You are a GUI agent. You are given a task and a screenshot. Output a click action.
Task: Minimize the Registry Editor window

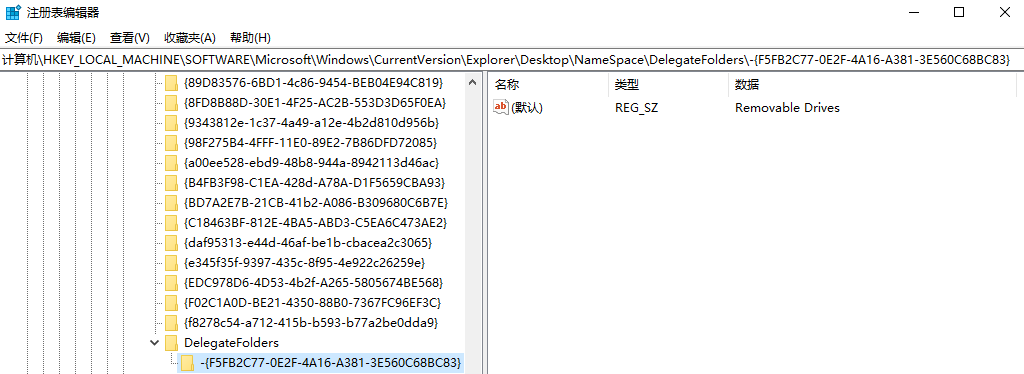(914, 12)
